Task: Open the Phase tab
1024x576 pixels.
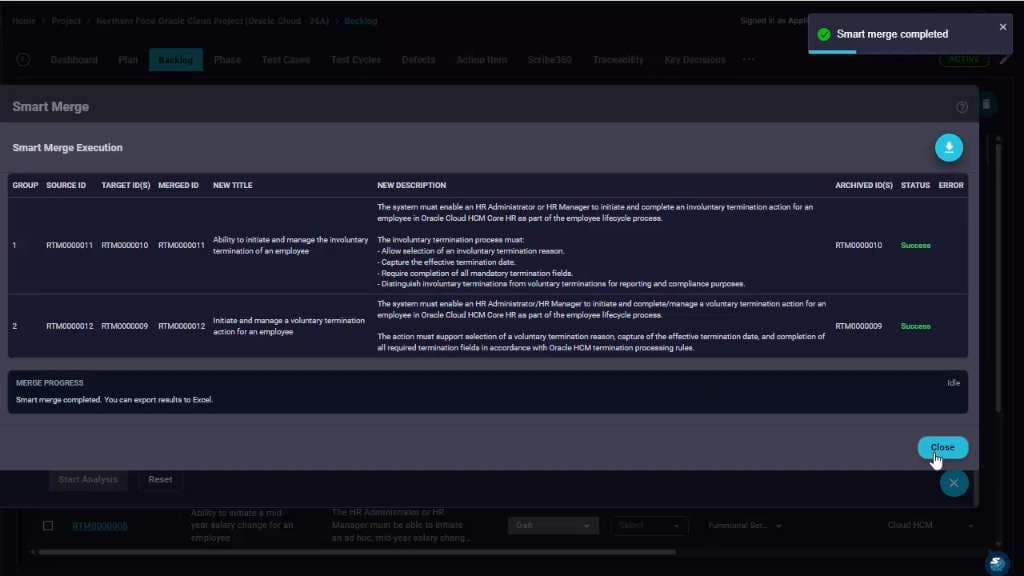Action: point(227,59)
